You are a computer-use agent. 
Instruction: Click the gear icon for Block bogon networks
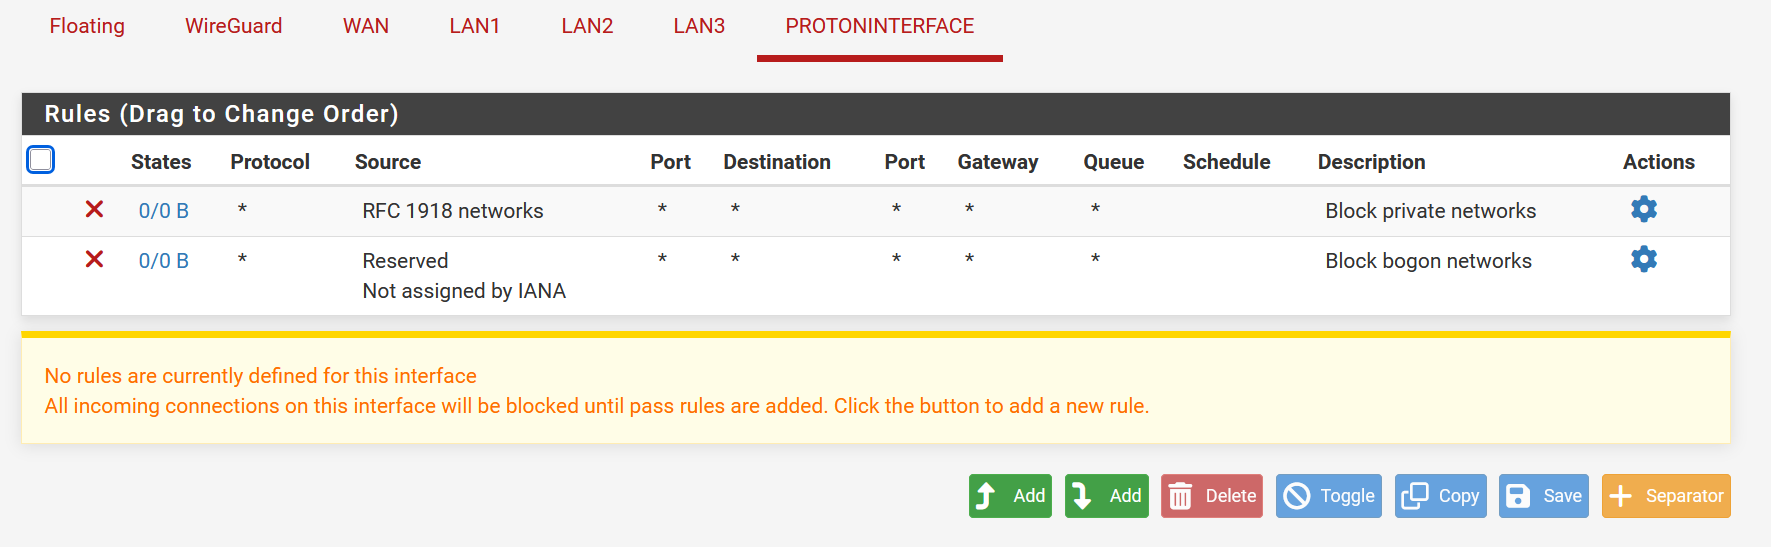1643,259
